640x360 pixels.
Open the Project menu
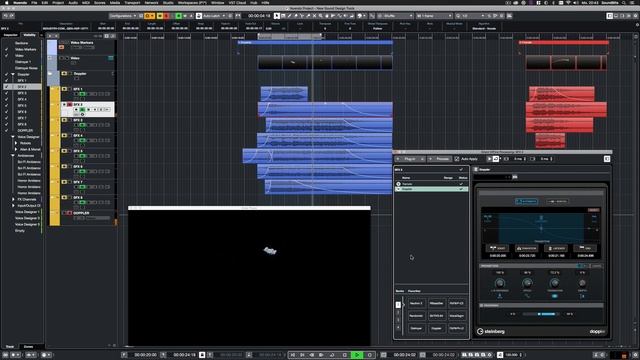click(58, 2)
